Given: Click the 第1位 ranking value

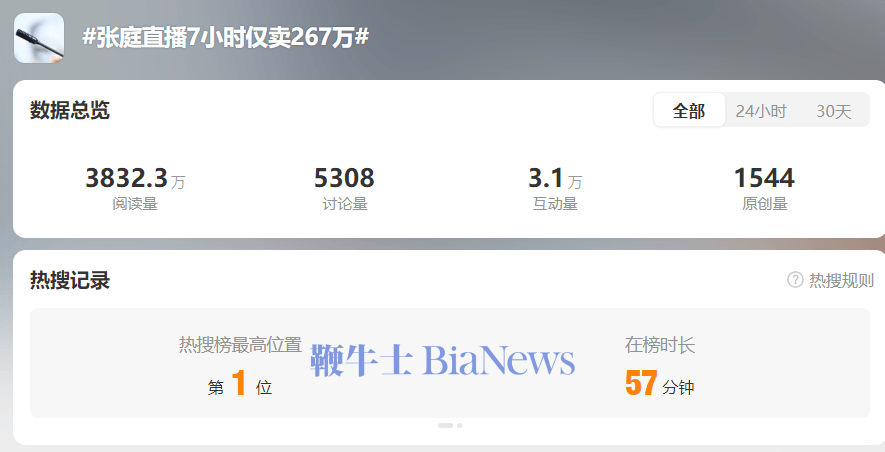Looking at the screenshot, I should 240,384.
